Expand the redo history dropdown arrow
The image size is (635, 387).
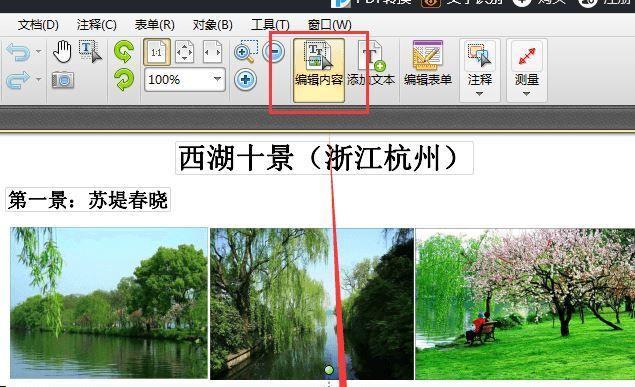(x=38, y=79)
